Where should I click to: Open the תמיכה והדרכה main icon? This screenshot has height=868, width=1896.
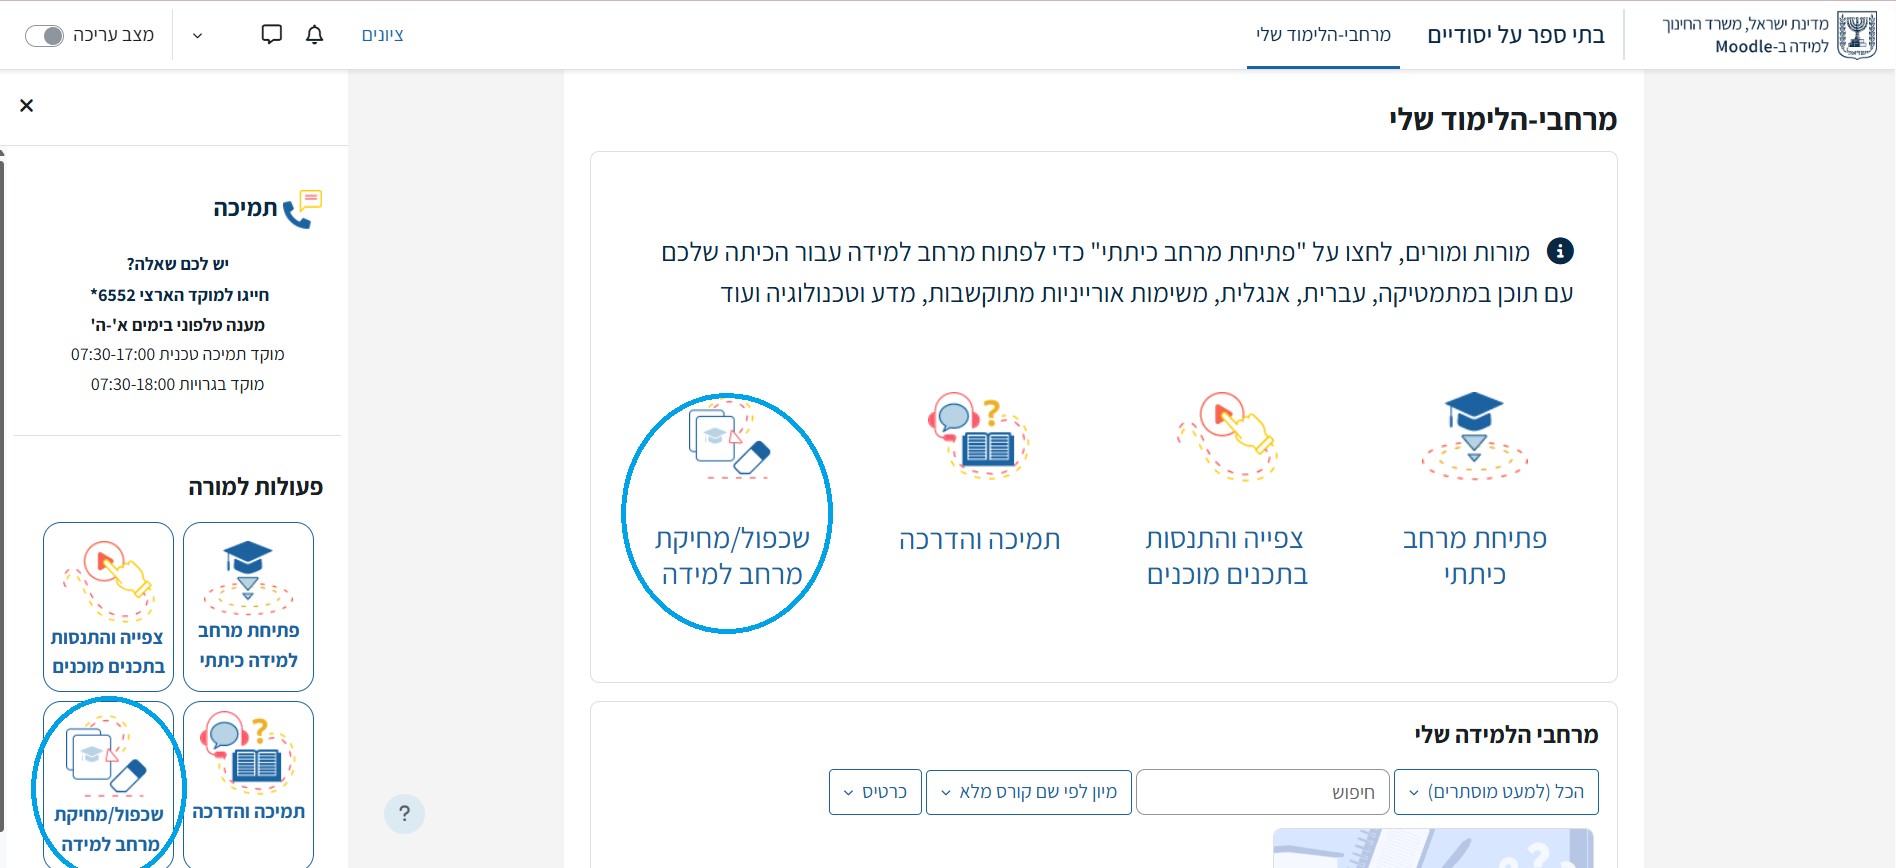click(x=979, y=436)
